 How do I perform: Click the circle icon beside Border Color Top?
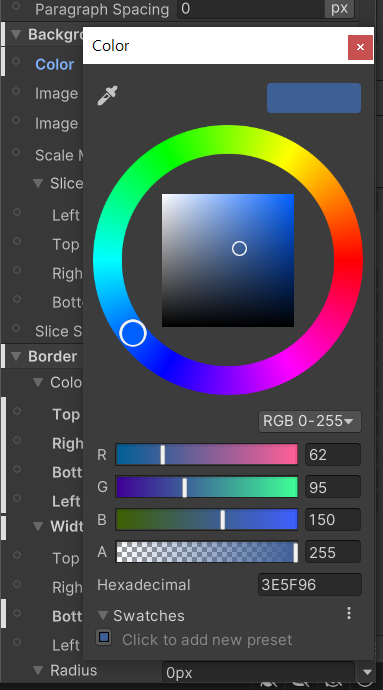pos(17,411)
